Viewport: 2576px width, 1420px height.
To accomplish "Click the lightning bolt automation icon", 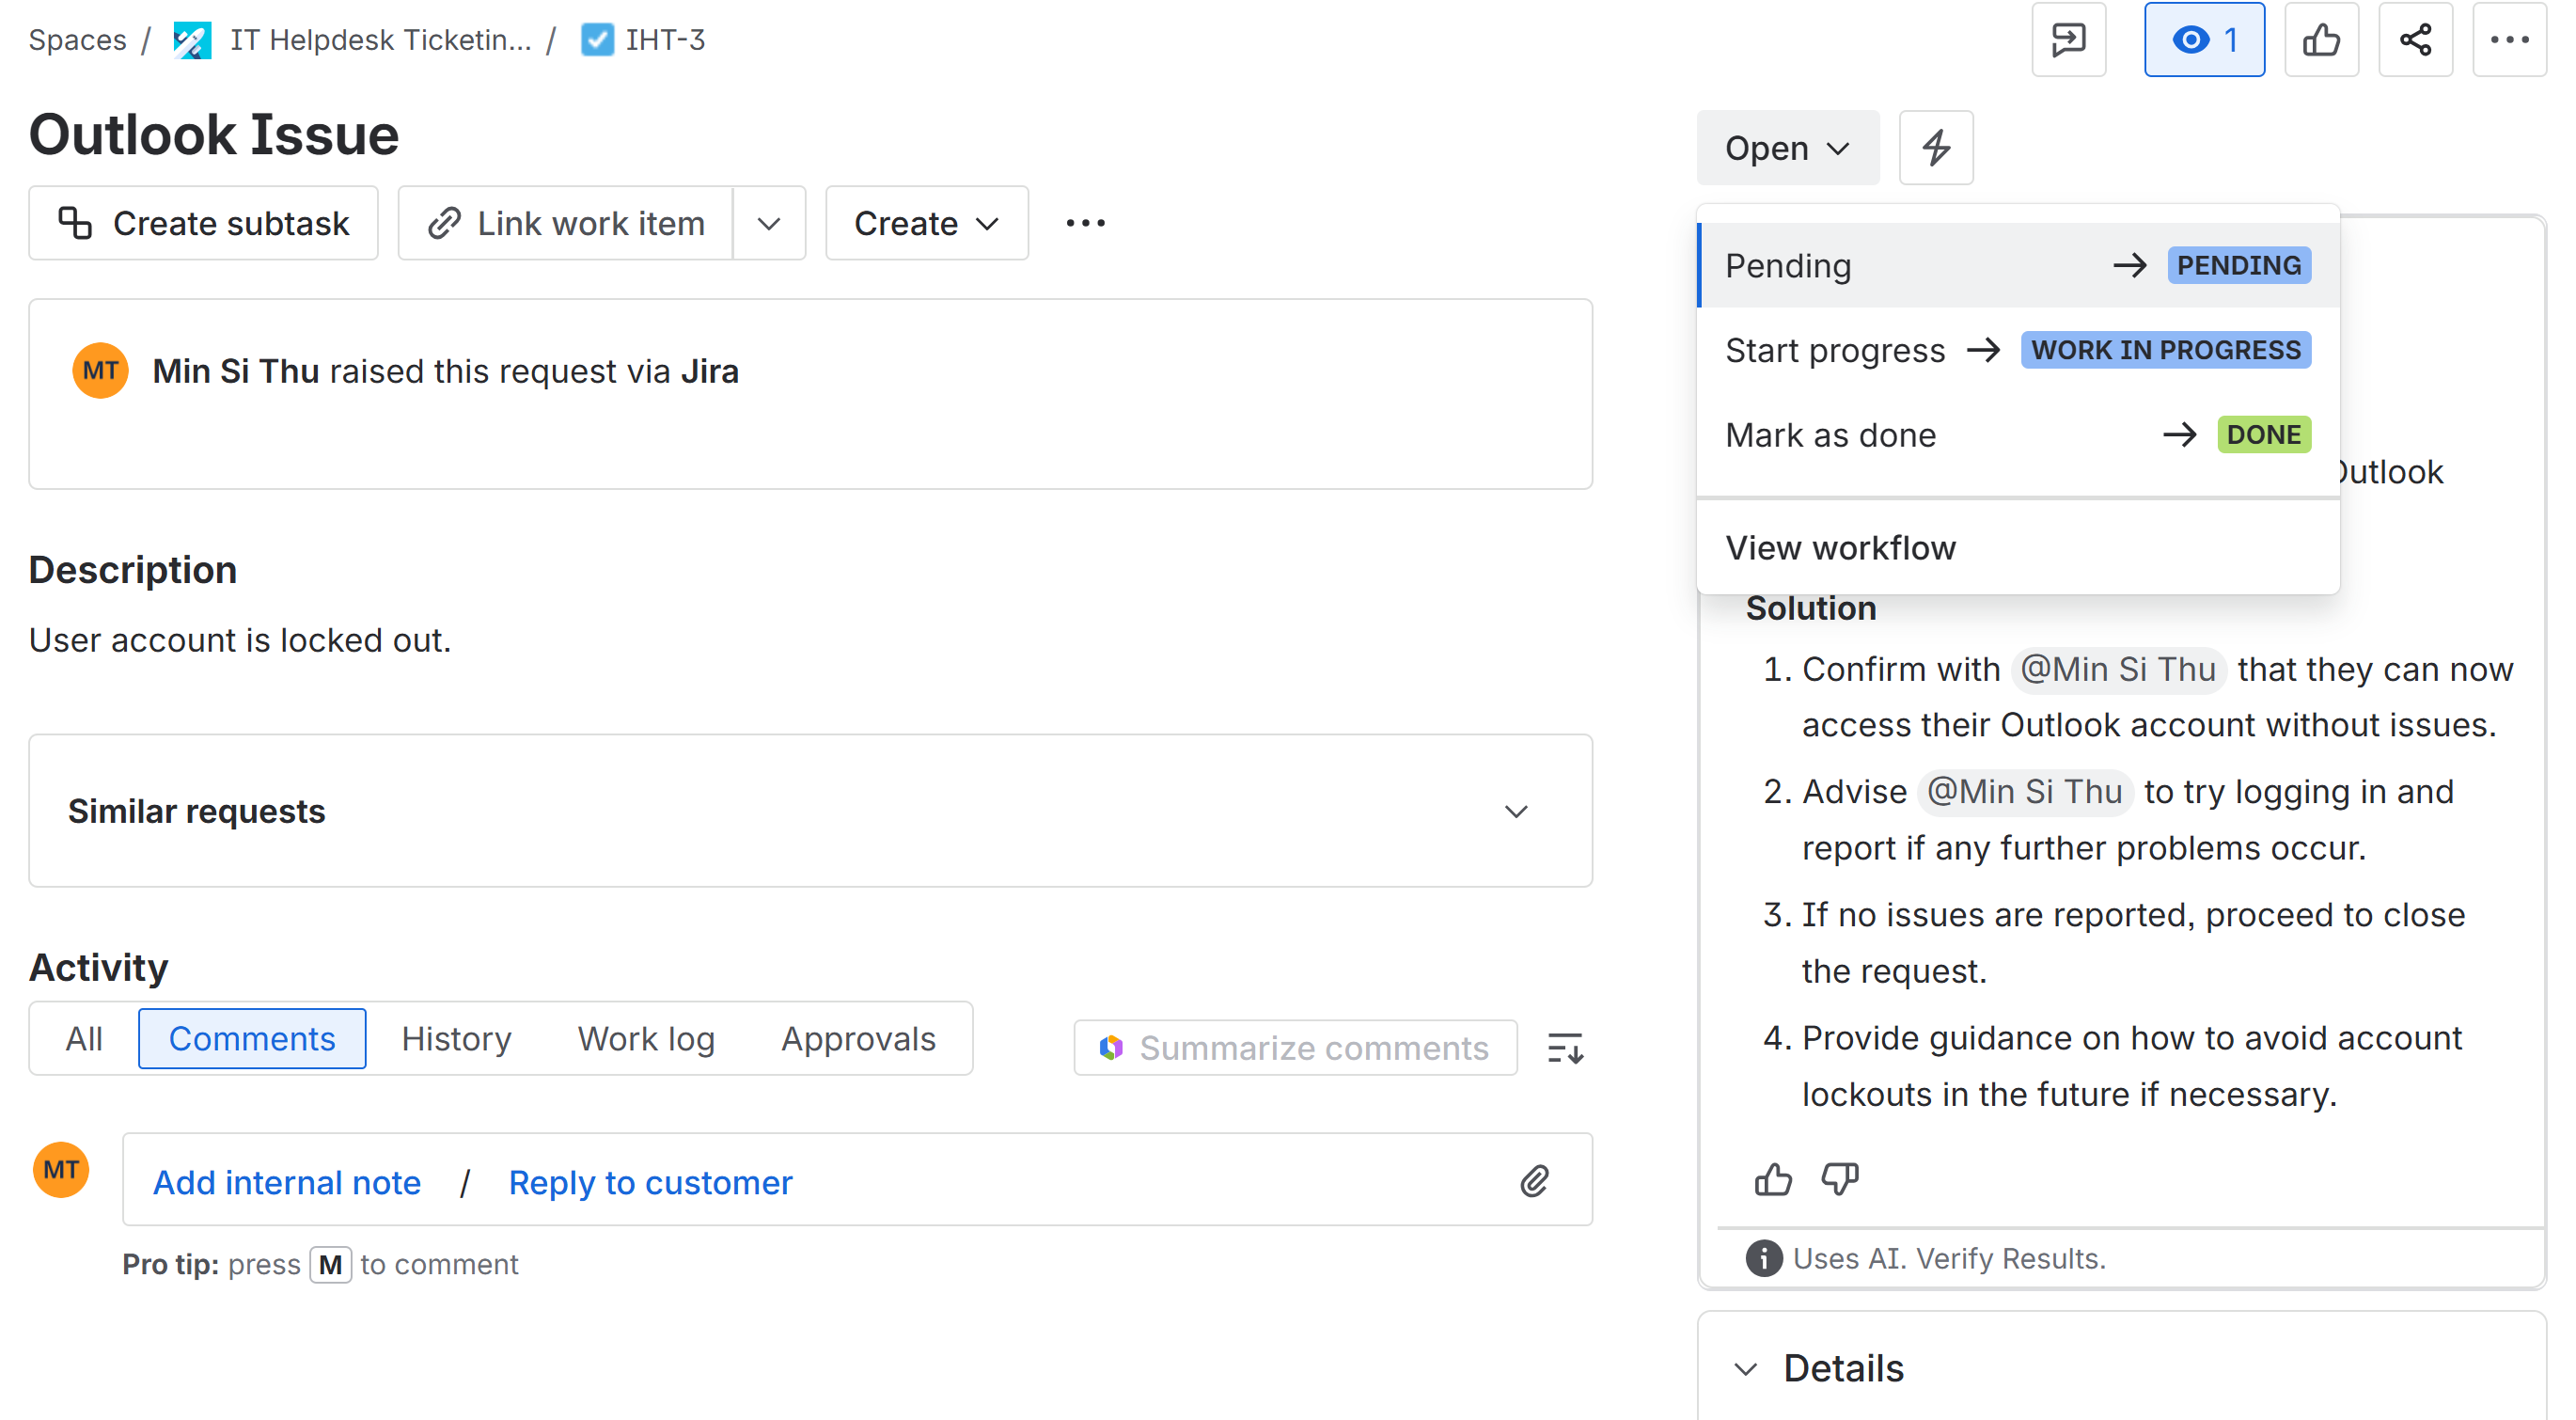I will (x=1935, y=148).
